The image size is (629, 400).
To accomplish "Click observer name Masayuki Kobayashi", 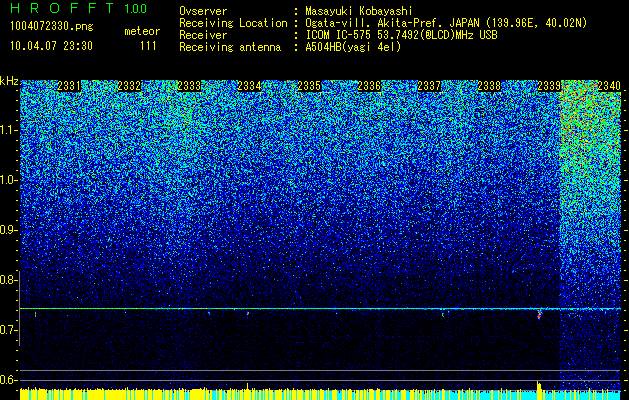I will pyautogui.click(x=359, y=11).
